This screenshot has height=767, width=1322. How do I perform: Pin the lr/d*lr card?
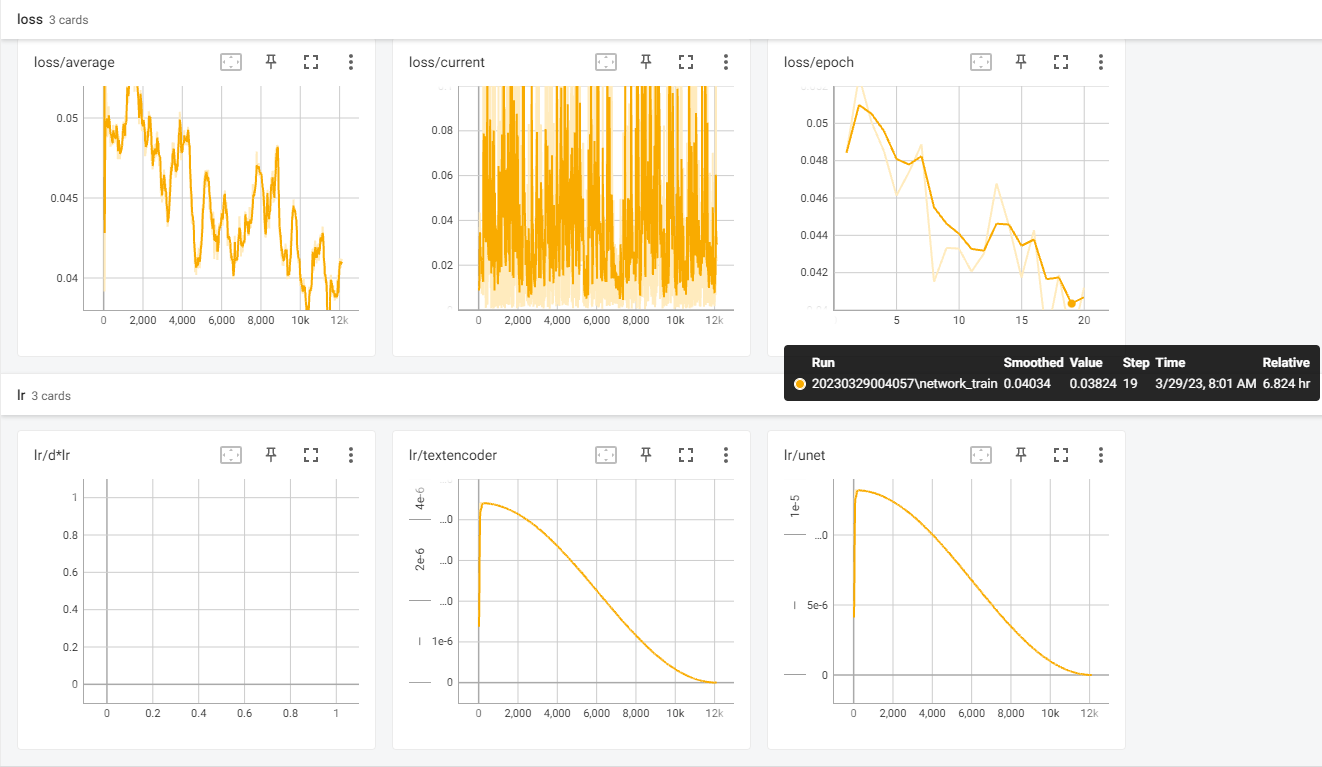click(x=271, y=455)
